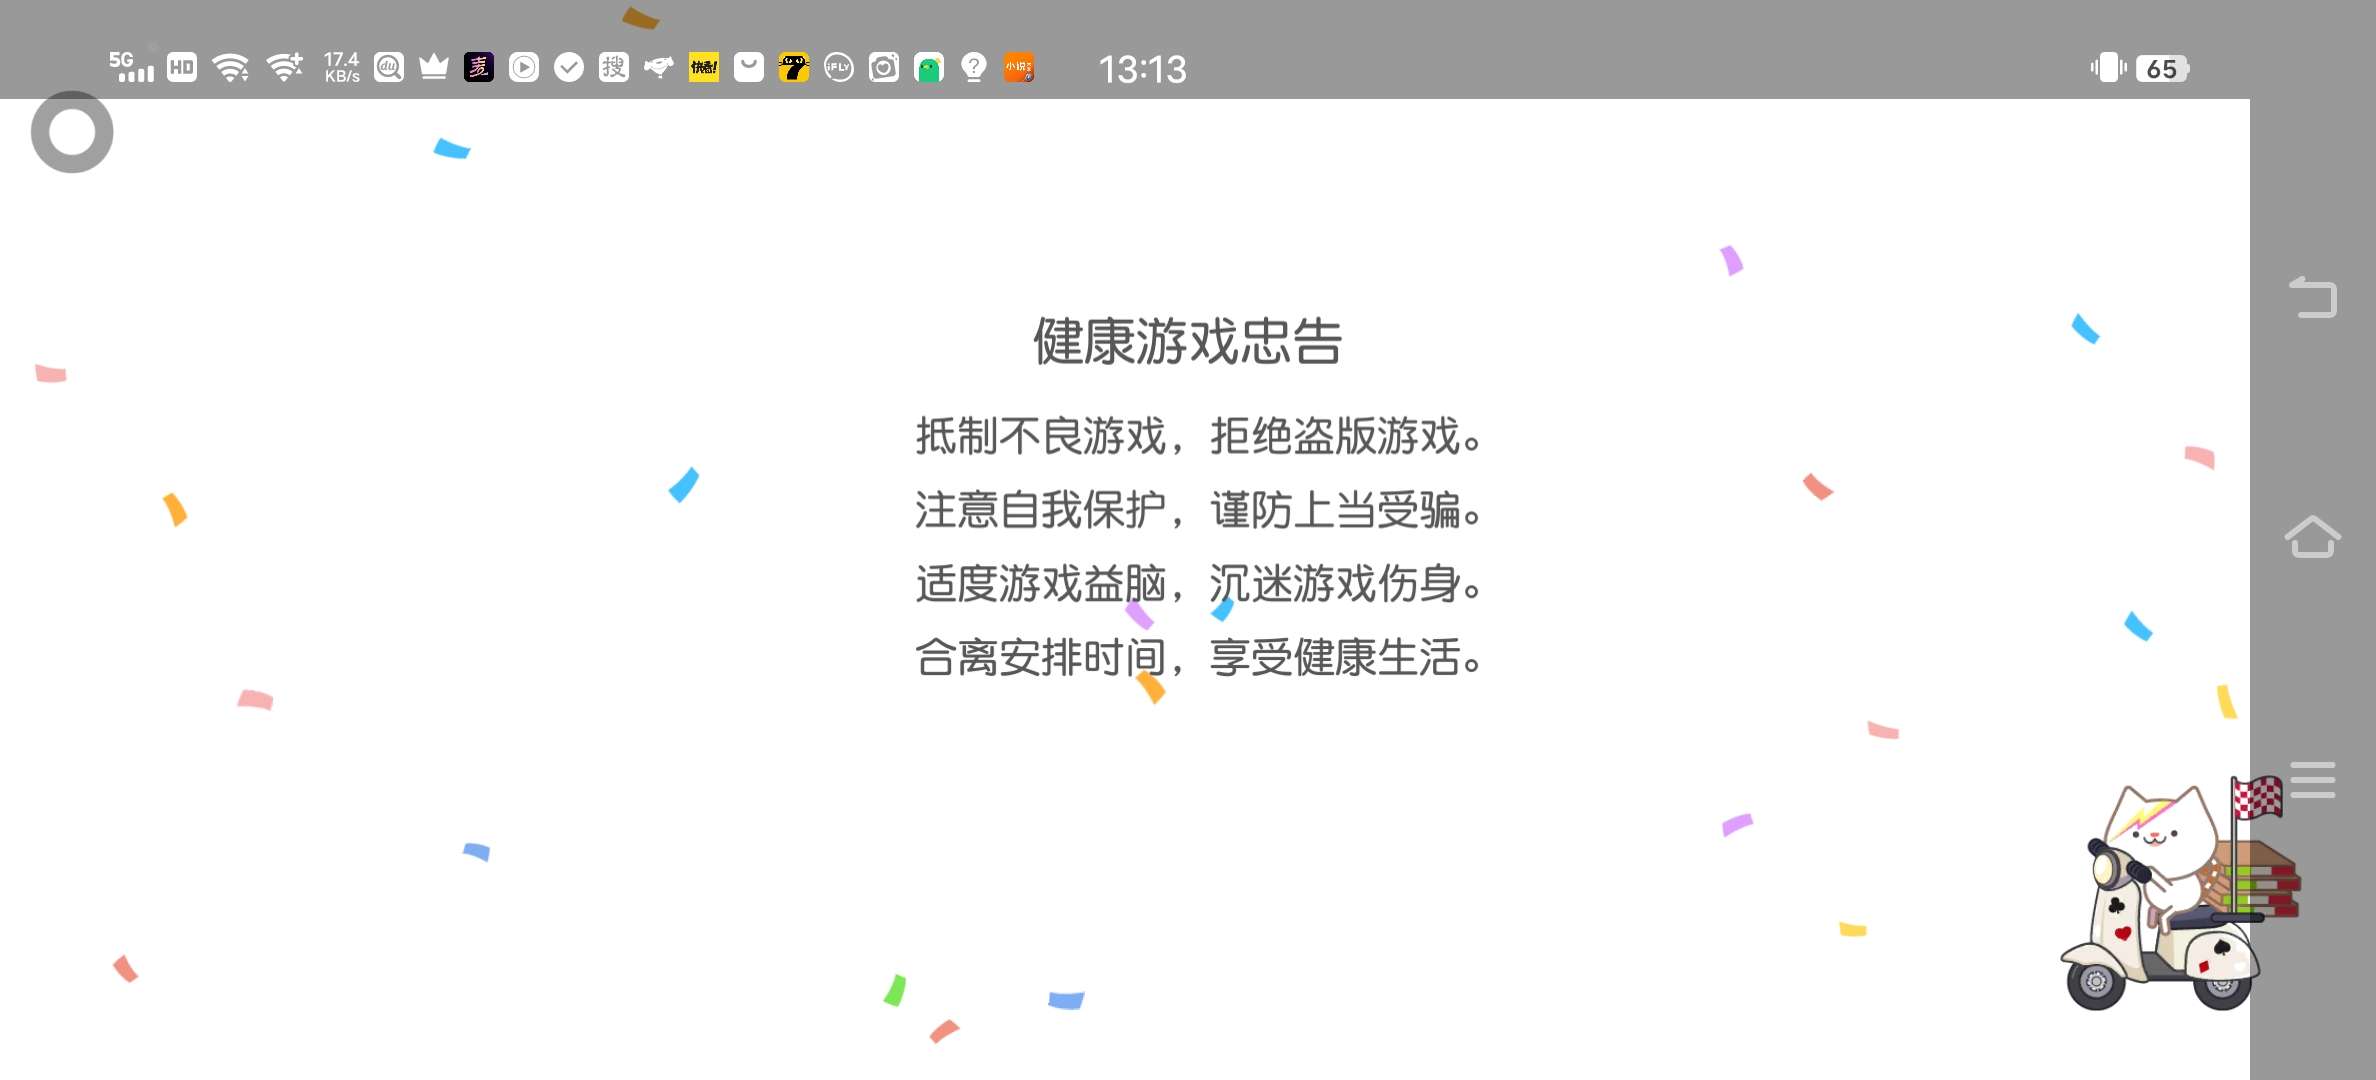The width and height of the screenshot is (2376, 1080).
Task: Tap the battery level 65 indicator
Action: [2162, 68]
